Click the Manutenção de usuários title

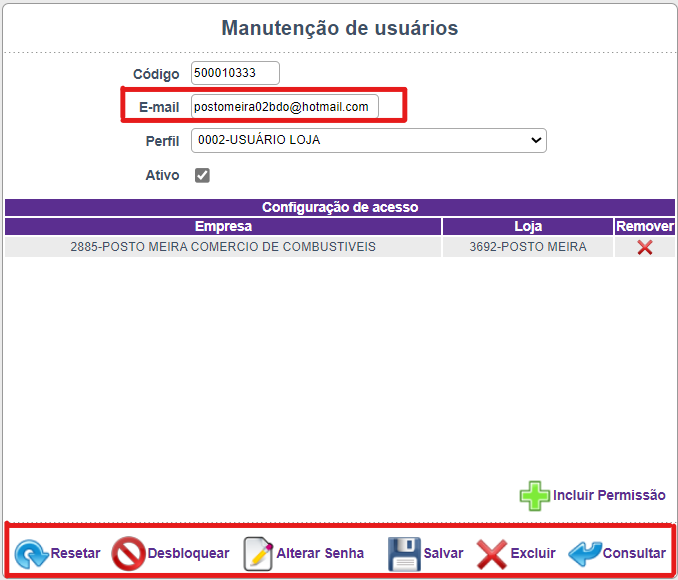(x=340, y=28)
